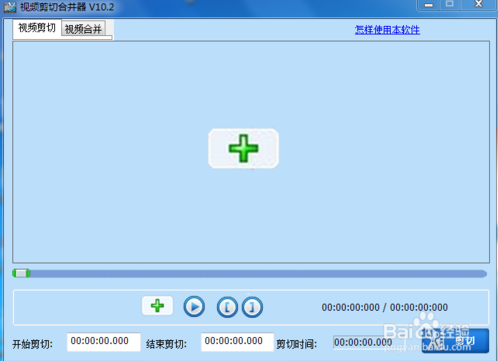The height and width of the screenshot is (361, 498).
Task: Set cut end with the right bracket button
Action: [x=252, y=307]
